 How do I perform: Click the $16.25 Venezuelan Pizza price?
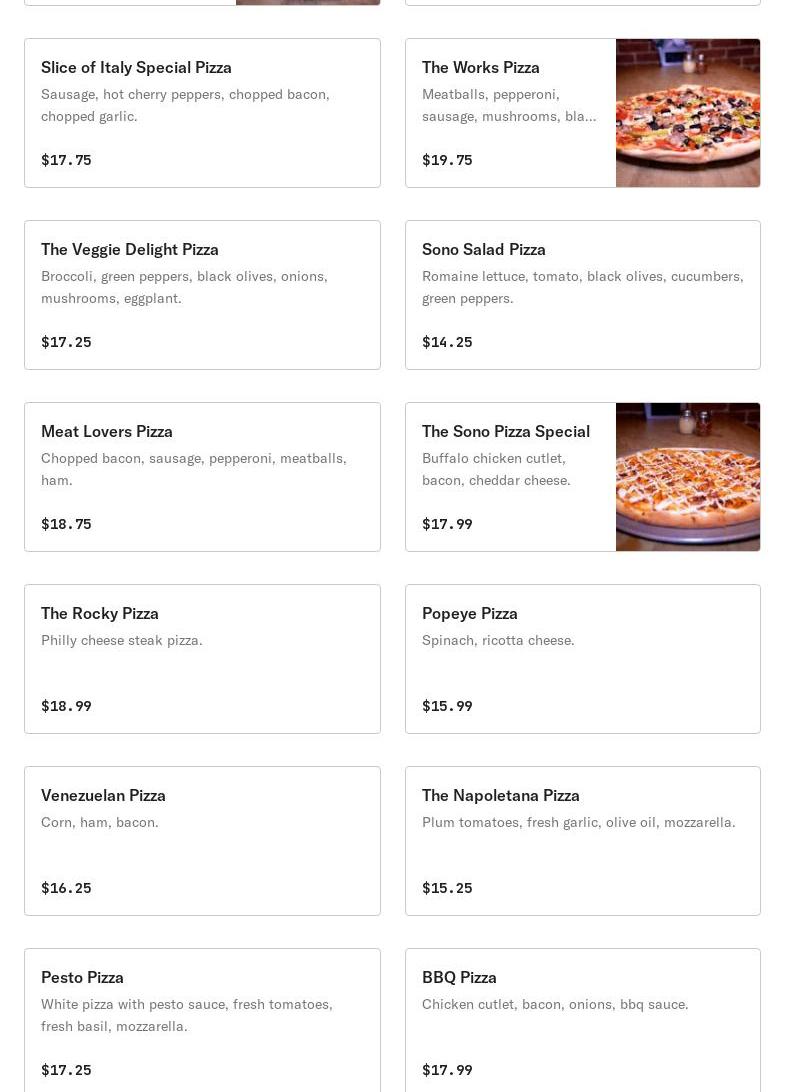pos(66,888)
